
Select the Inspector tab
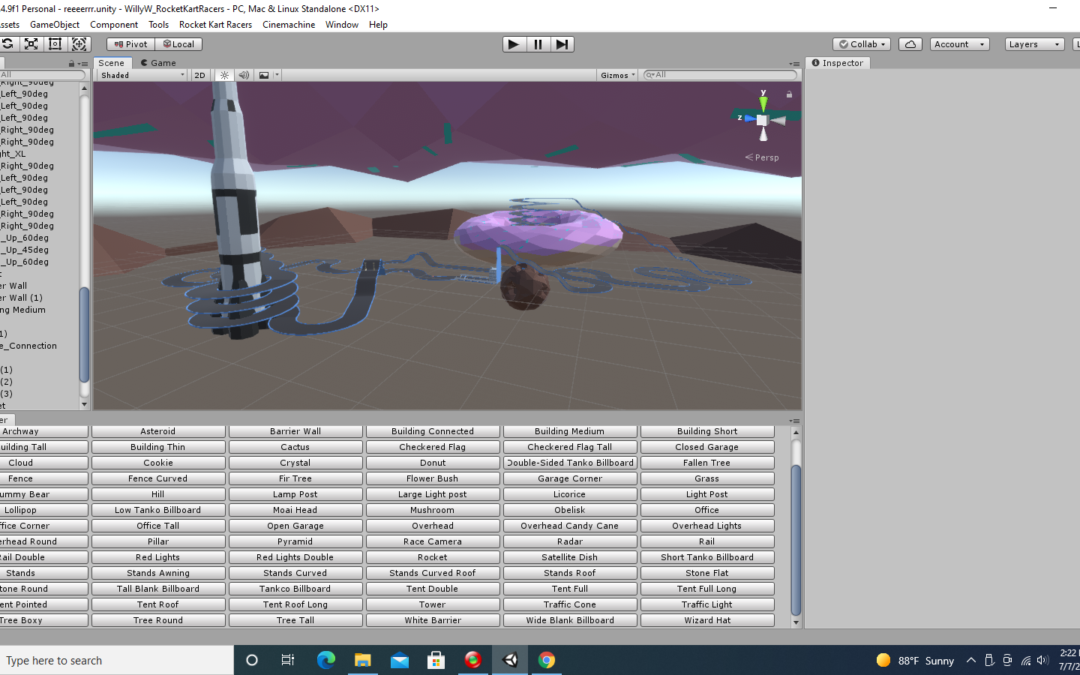pyautogui.click(x=838, y=63)
